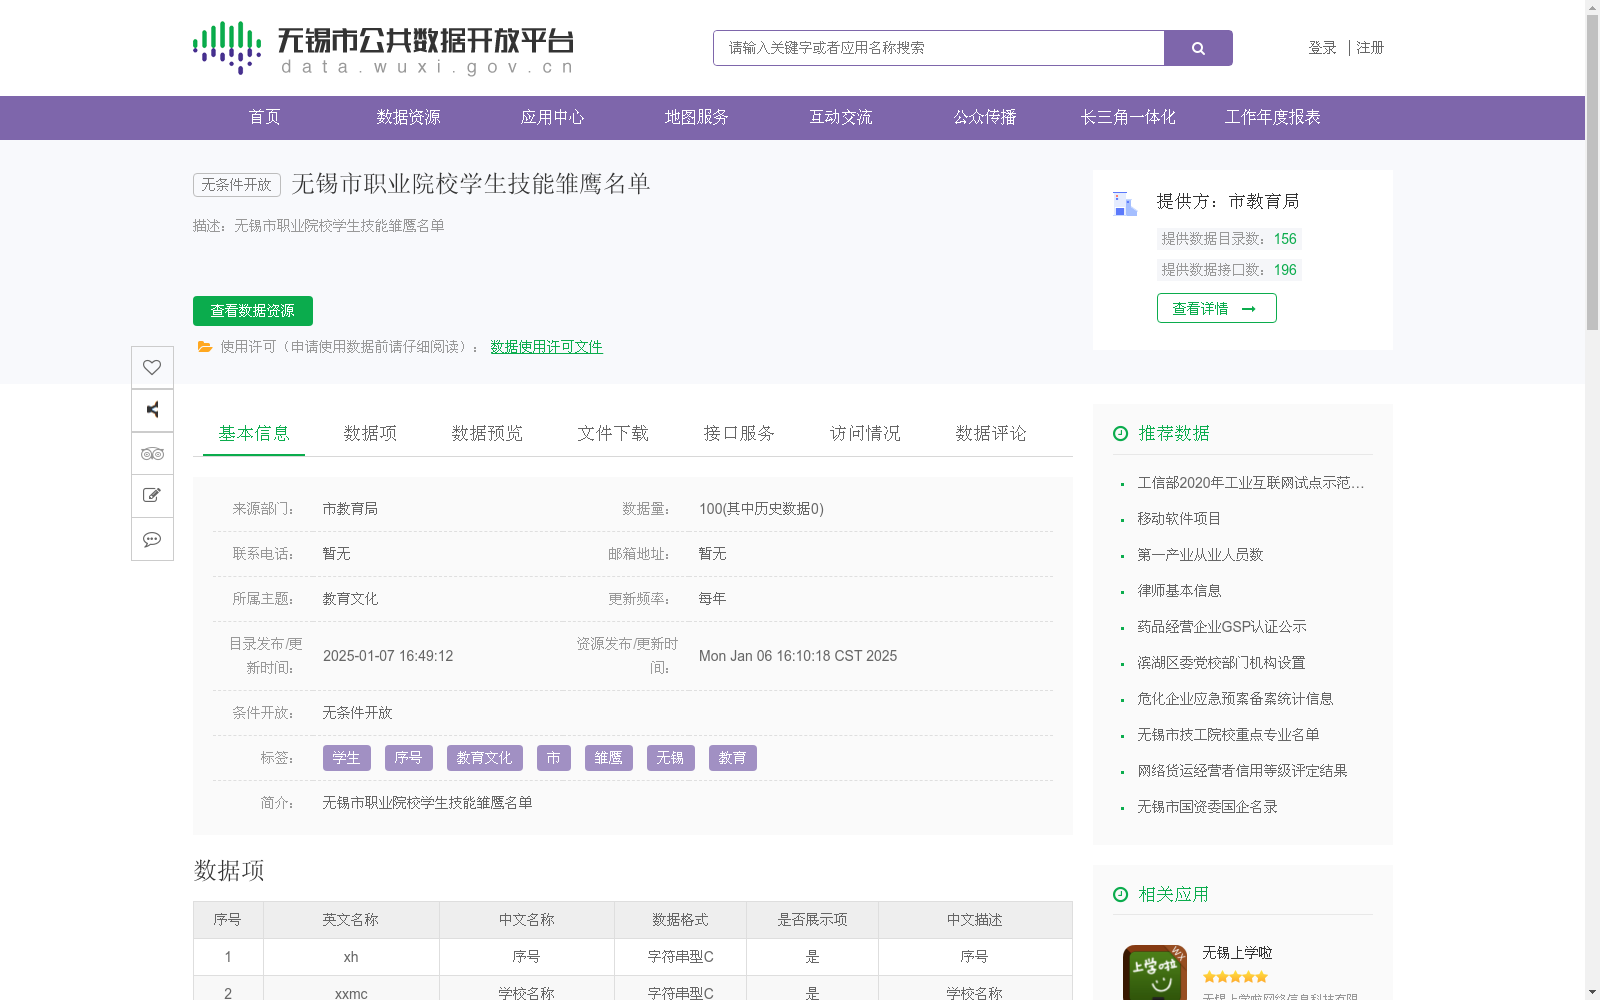Click the 序号 tag

[409, 758]
